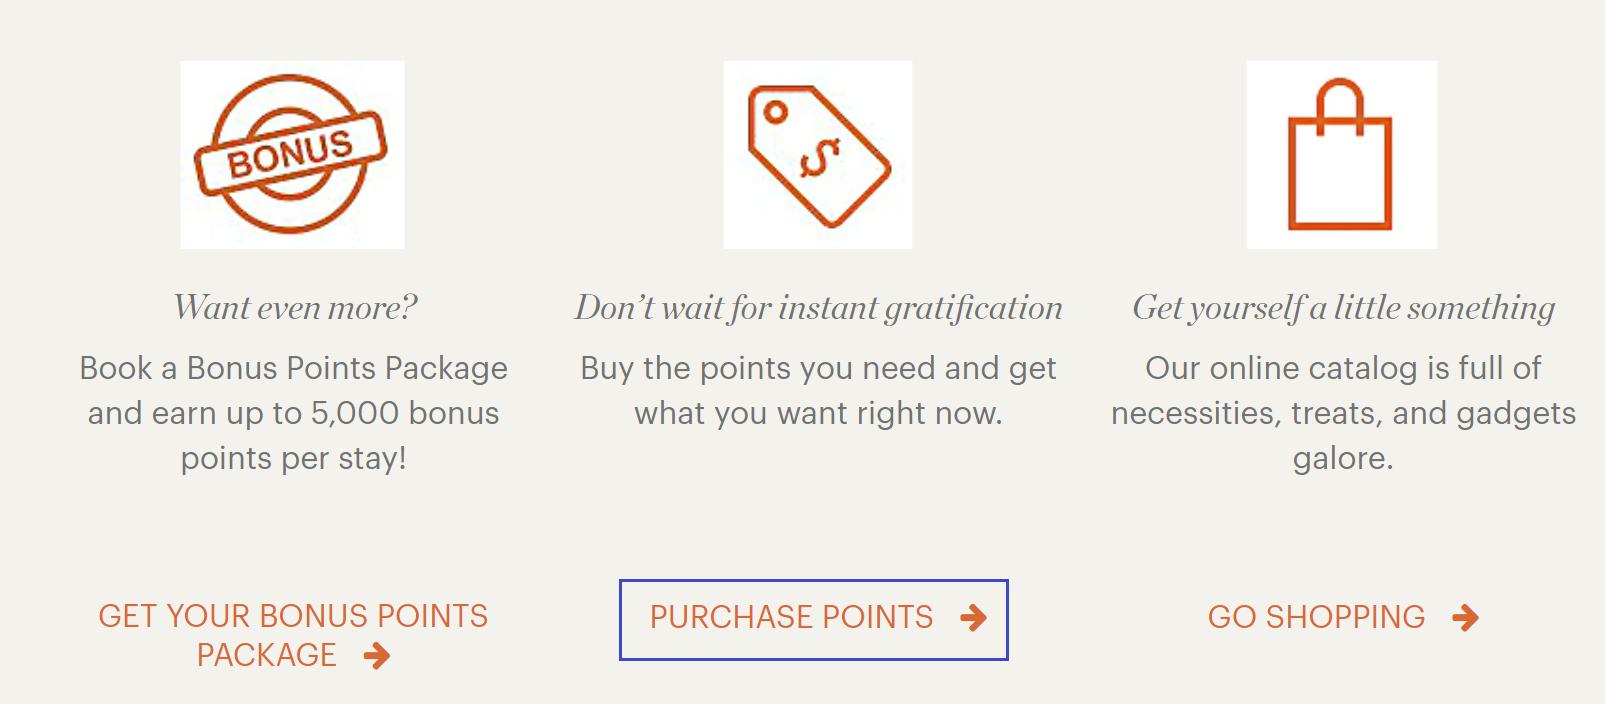Click the Book a Bonus Points Package text
The width and height of the screenshot is (1607, 704).
coord(294,413)
